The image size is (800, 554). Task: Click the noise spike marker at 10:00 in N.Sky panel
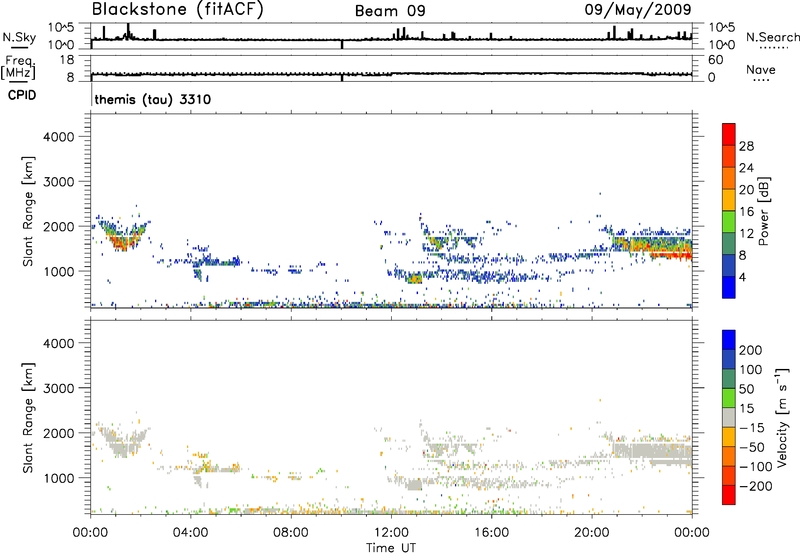342,45
